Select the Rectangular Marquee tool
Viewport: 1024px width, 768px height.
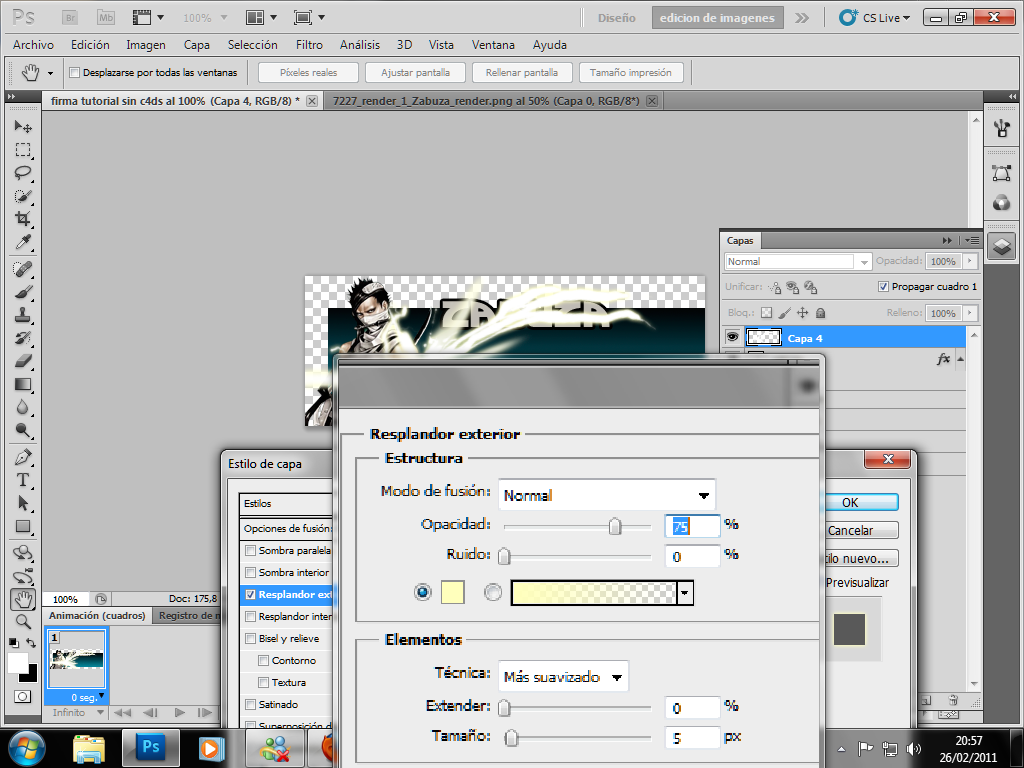pos(23,150)
